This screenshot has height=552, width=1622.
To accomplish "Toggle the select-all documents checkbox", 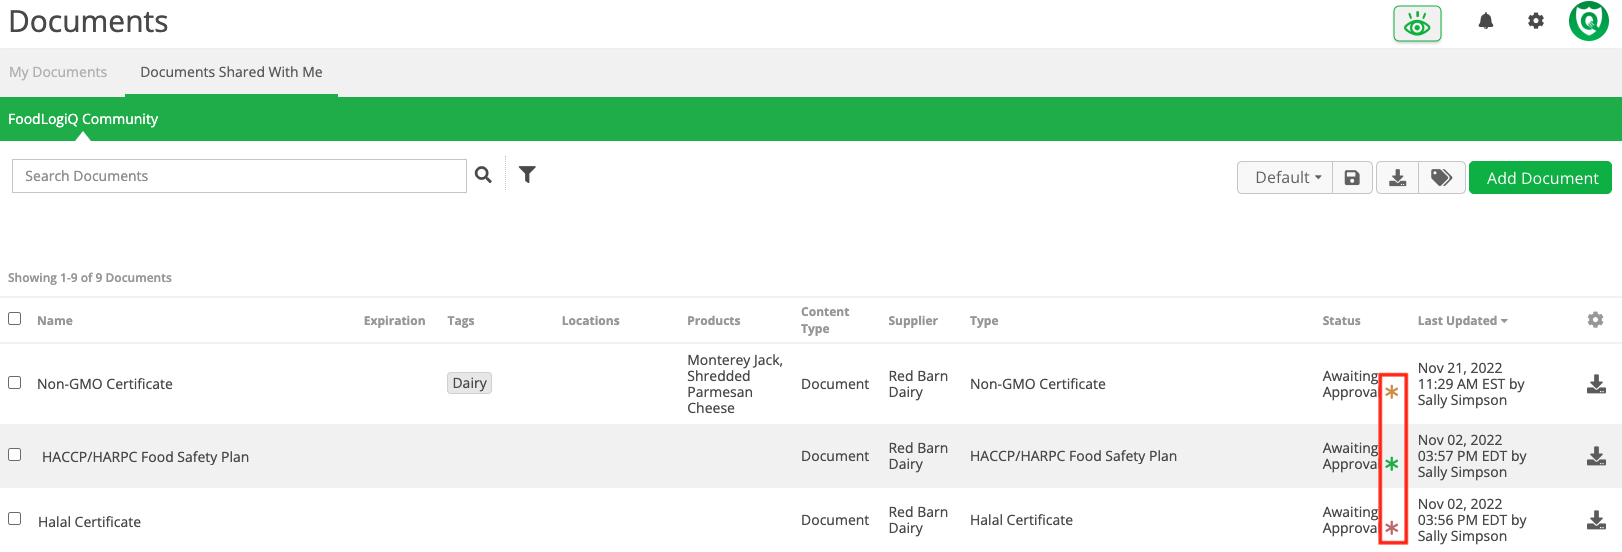I will (14, 319).
